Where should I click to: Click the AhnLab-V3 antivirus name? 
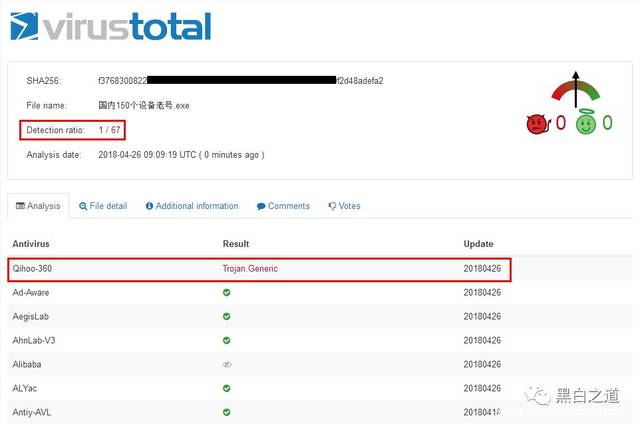pos(34,340)
